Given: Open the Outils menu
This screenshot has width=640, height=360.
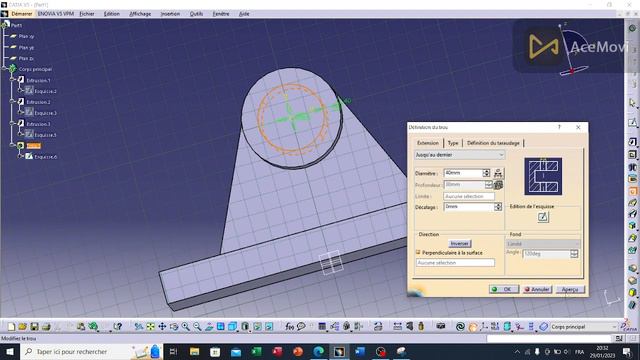Looking at the screenshot, I should [x=196, y=14].
